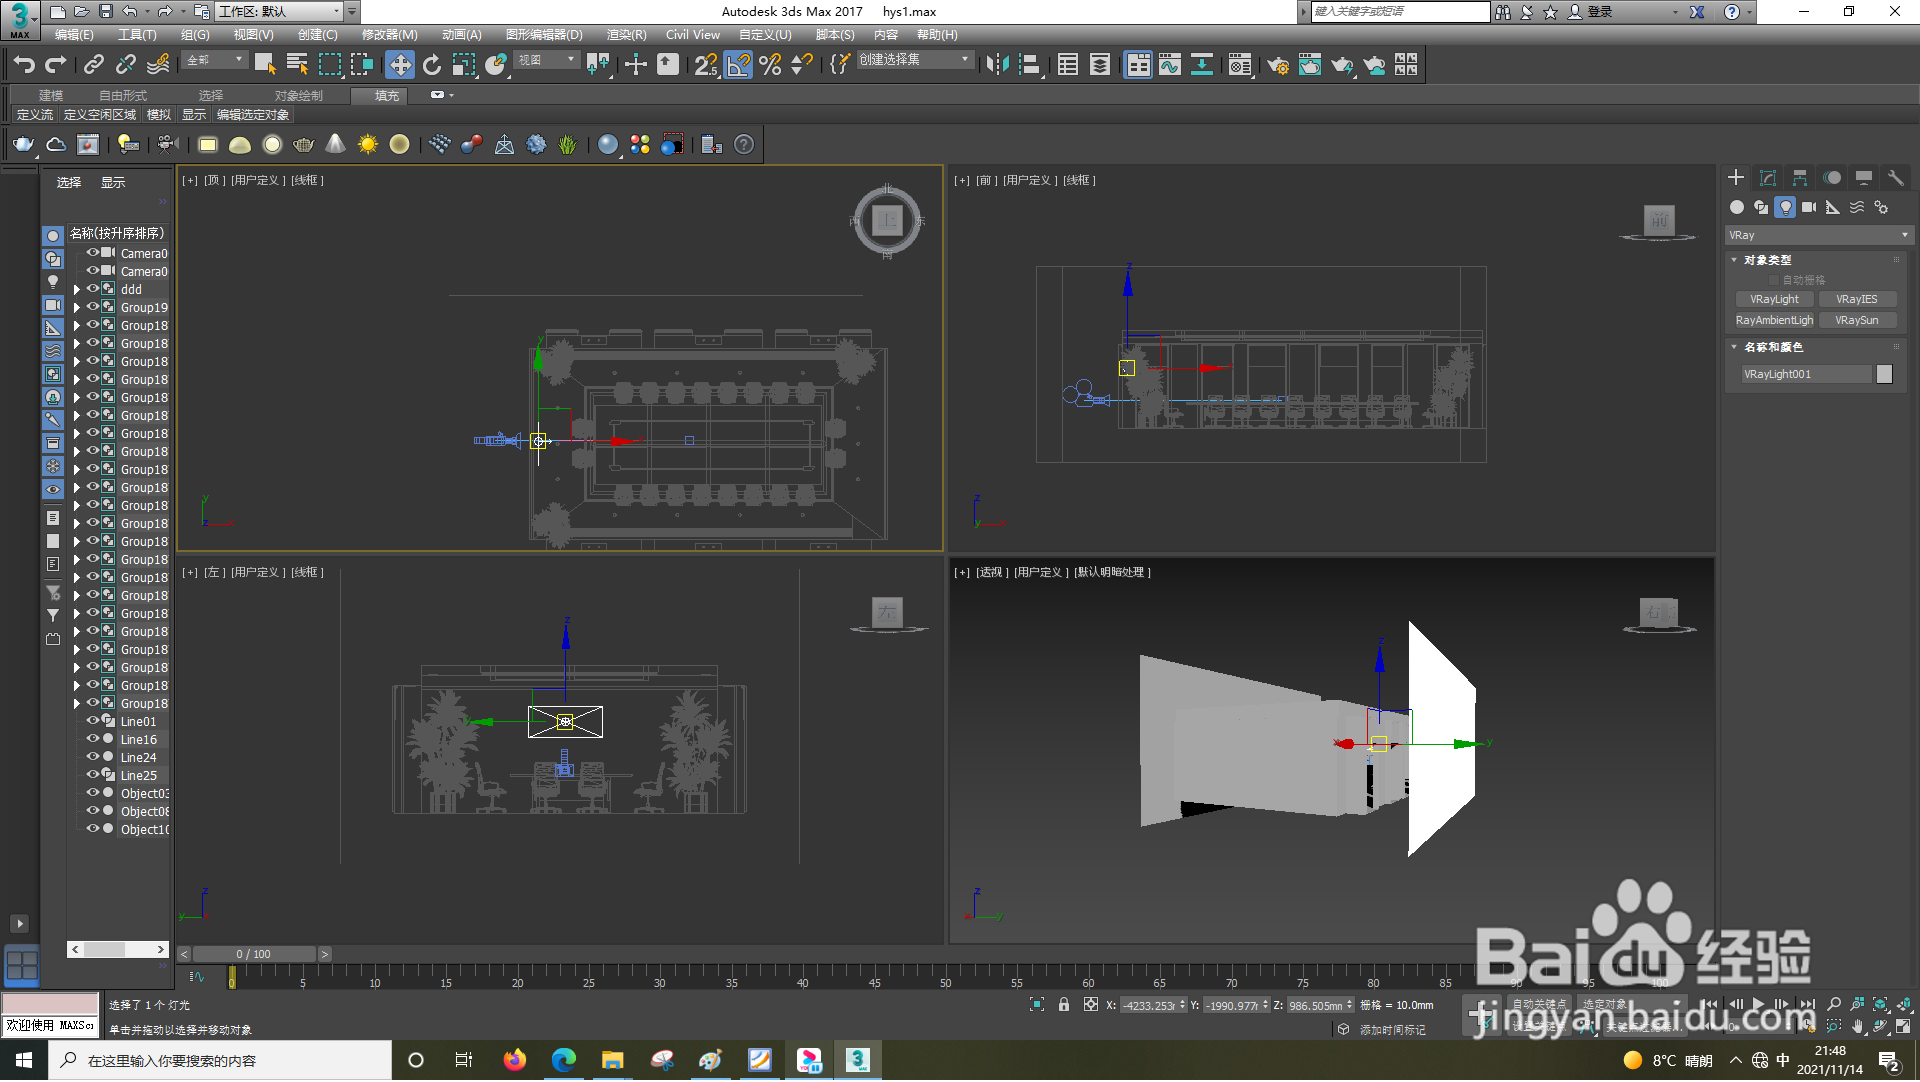The image size is (1920, 1082).
Task: Activate the Rotate tool in main toolbar
Action: (432, 65)
